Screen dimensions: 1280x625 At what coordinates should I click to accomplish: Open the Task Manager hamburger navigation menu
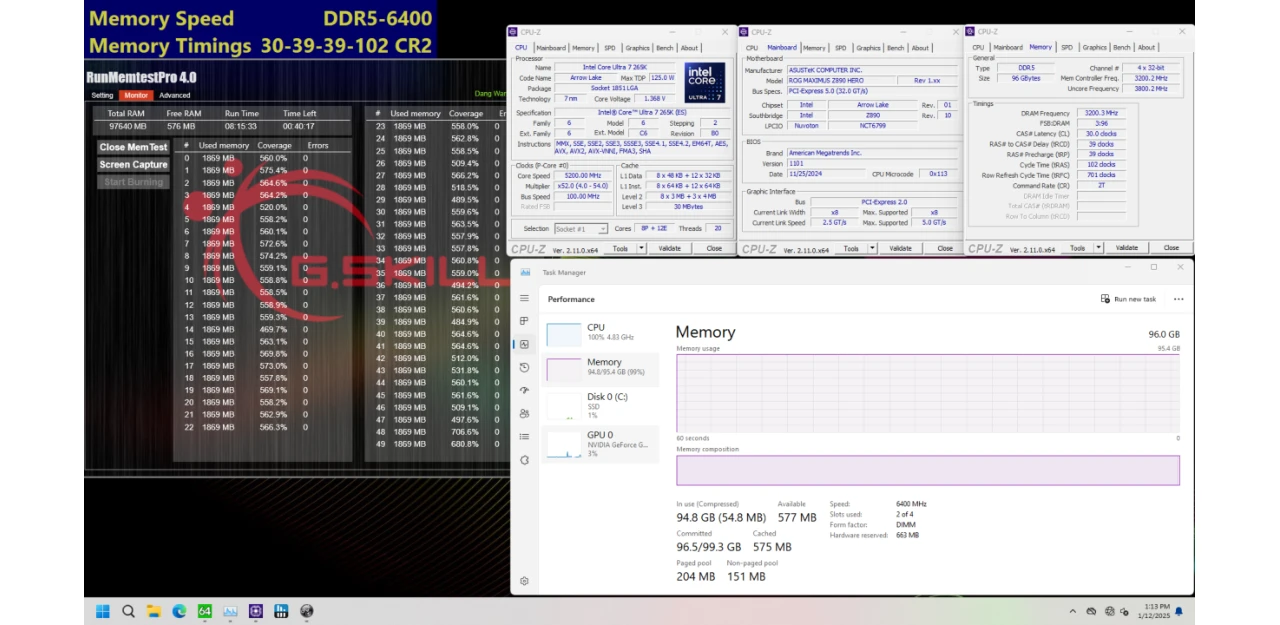[524, 298]
